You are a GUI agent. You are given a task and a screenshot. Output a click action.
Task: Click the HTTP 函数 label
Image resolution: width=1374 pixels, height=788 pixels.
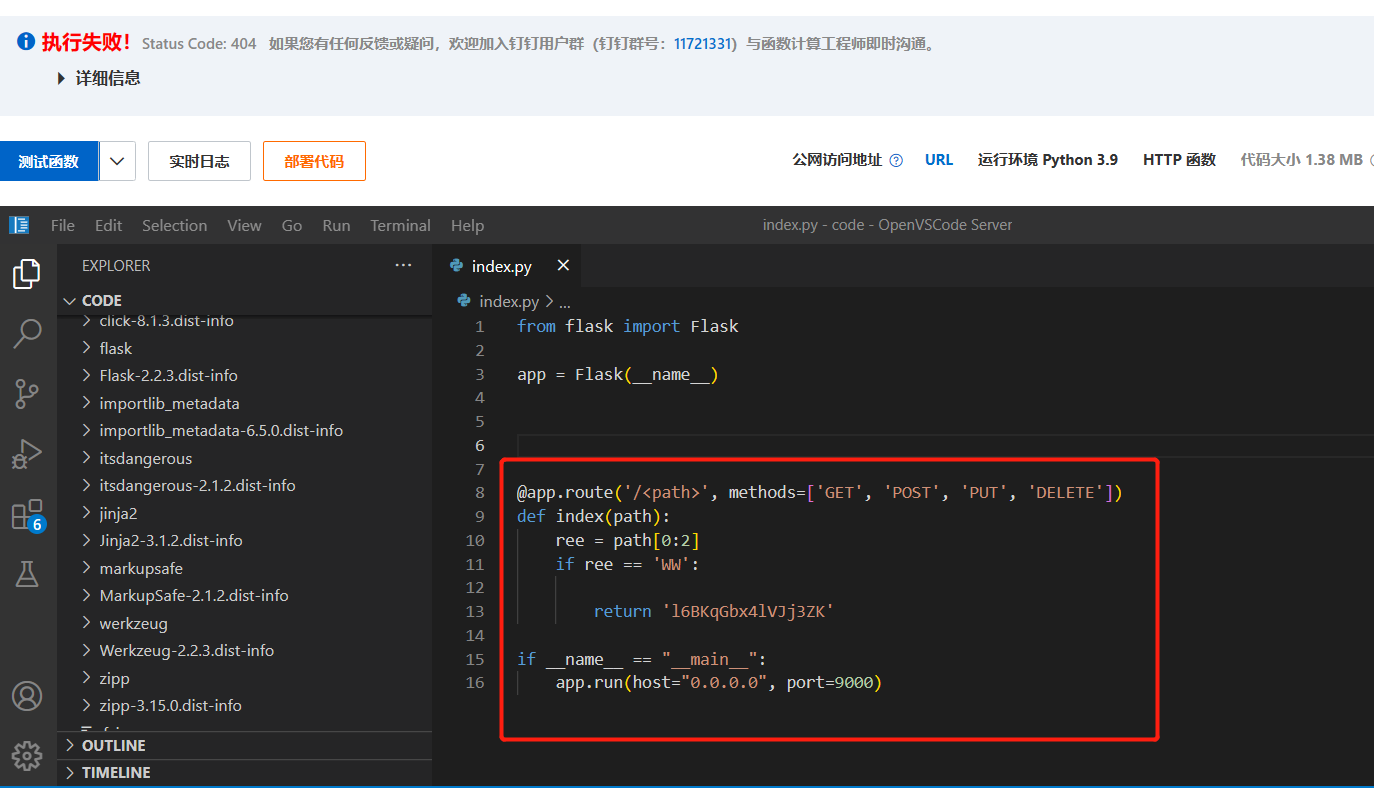pyautogui.click(x=1179, y=160)
